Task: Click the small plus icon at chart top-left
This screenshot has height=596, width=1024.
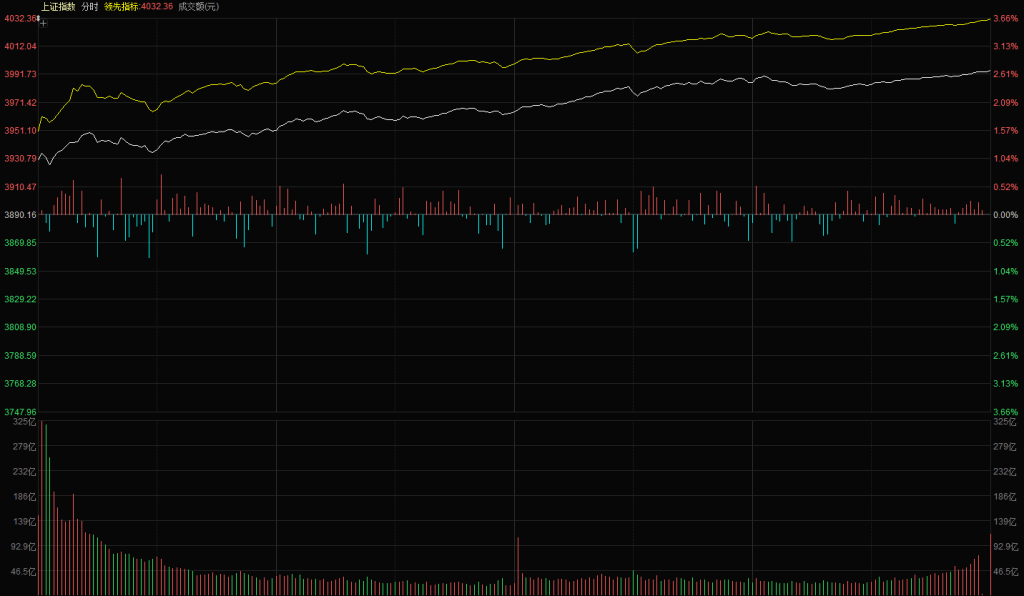Action: (x=43, y=22)
